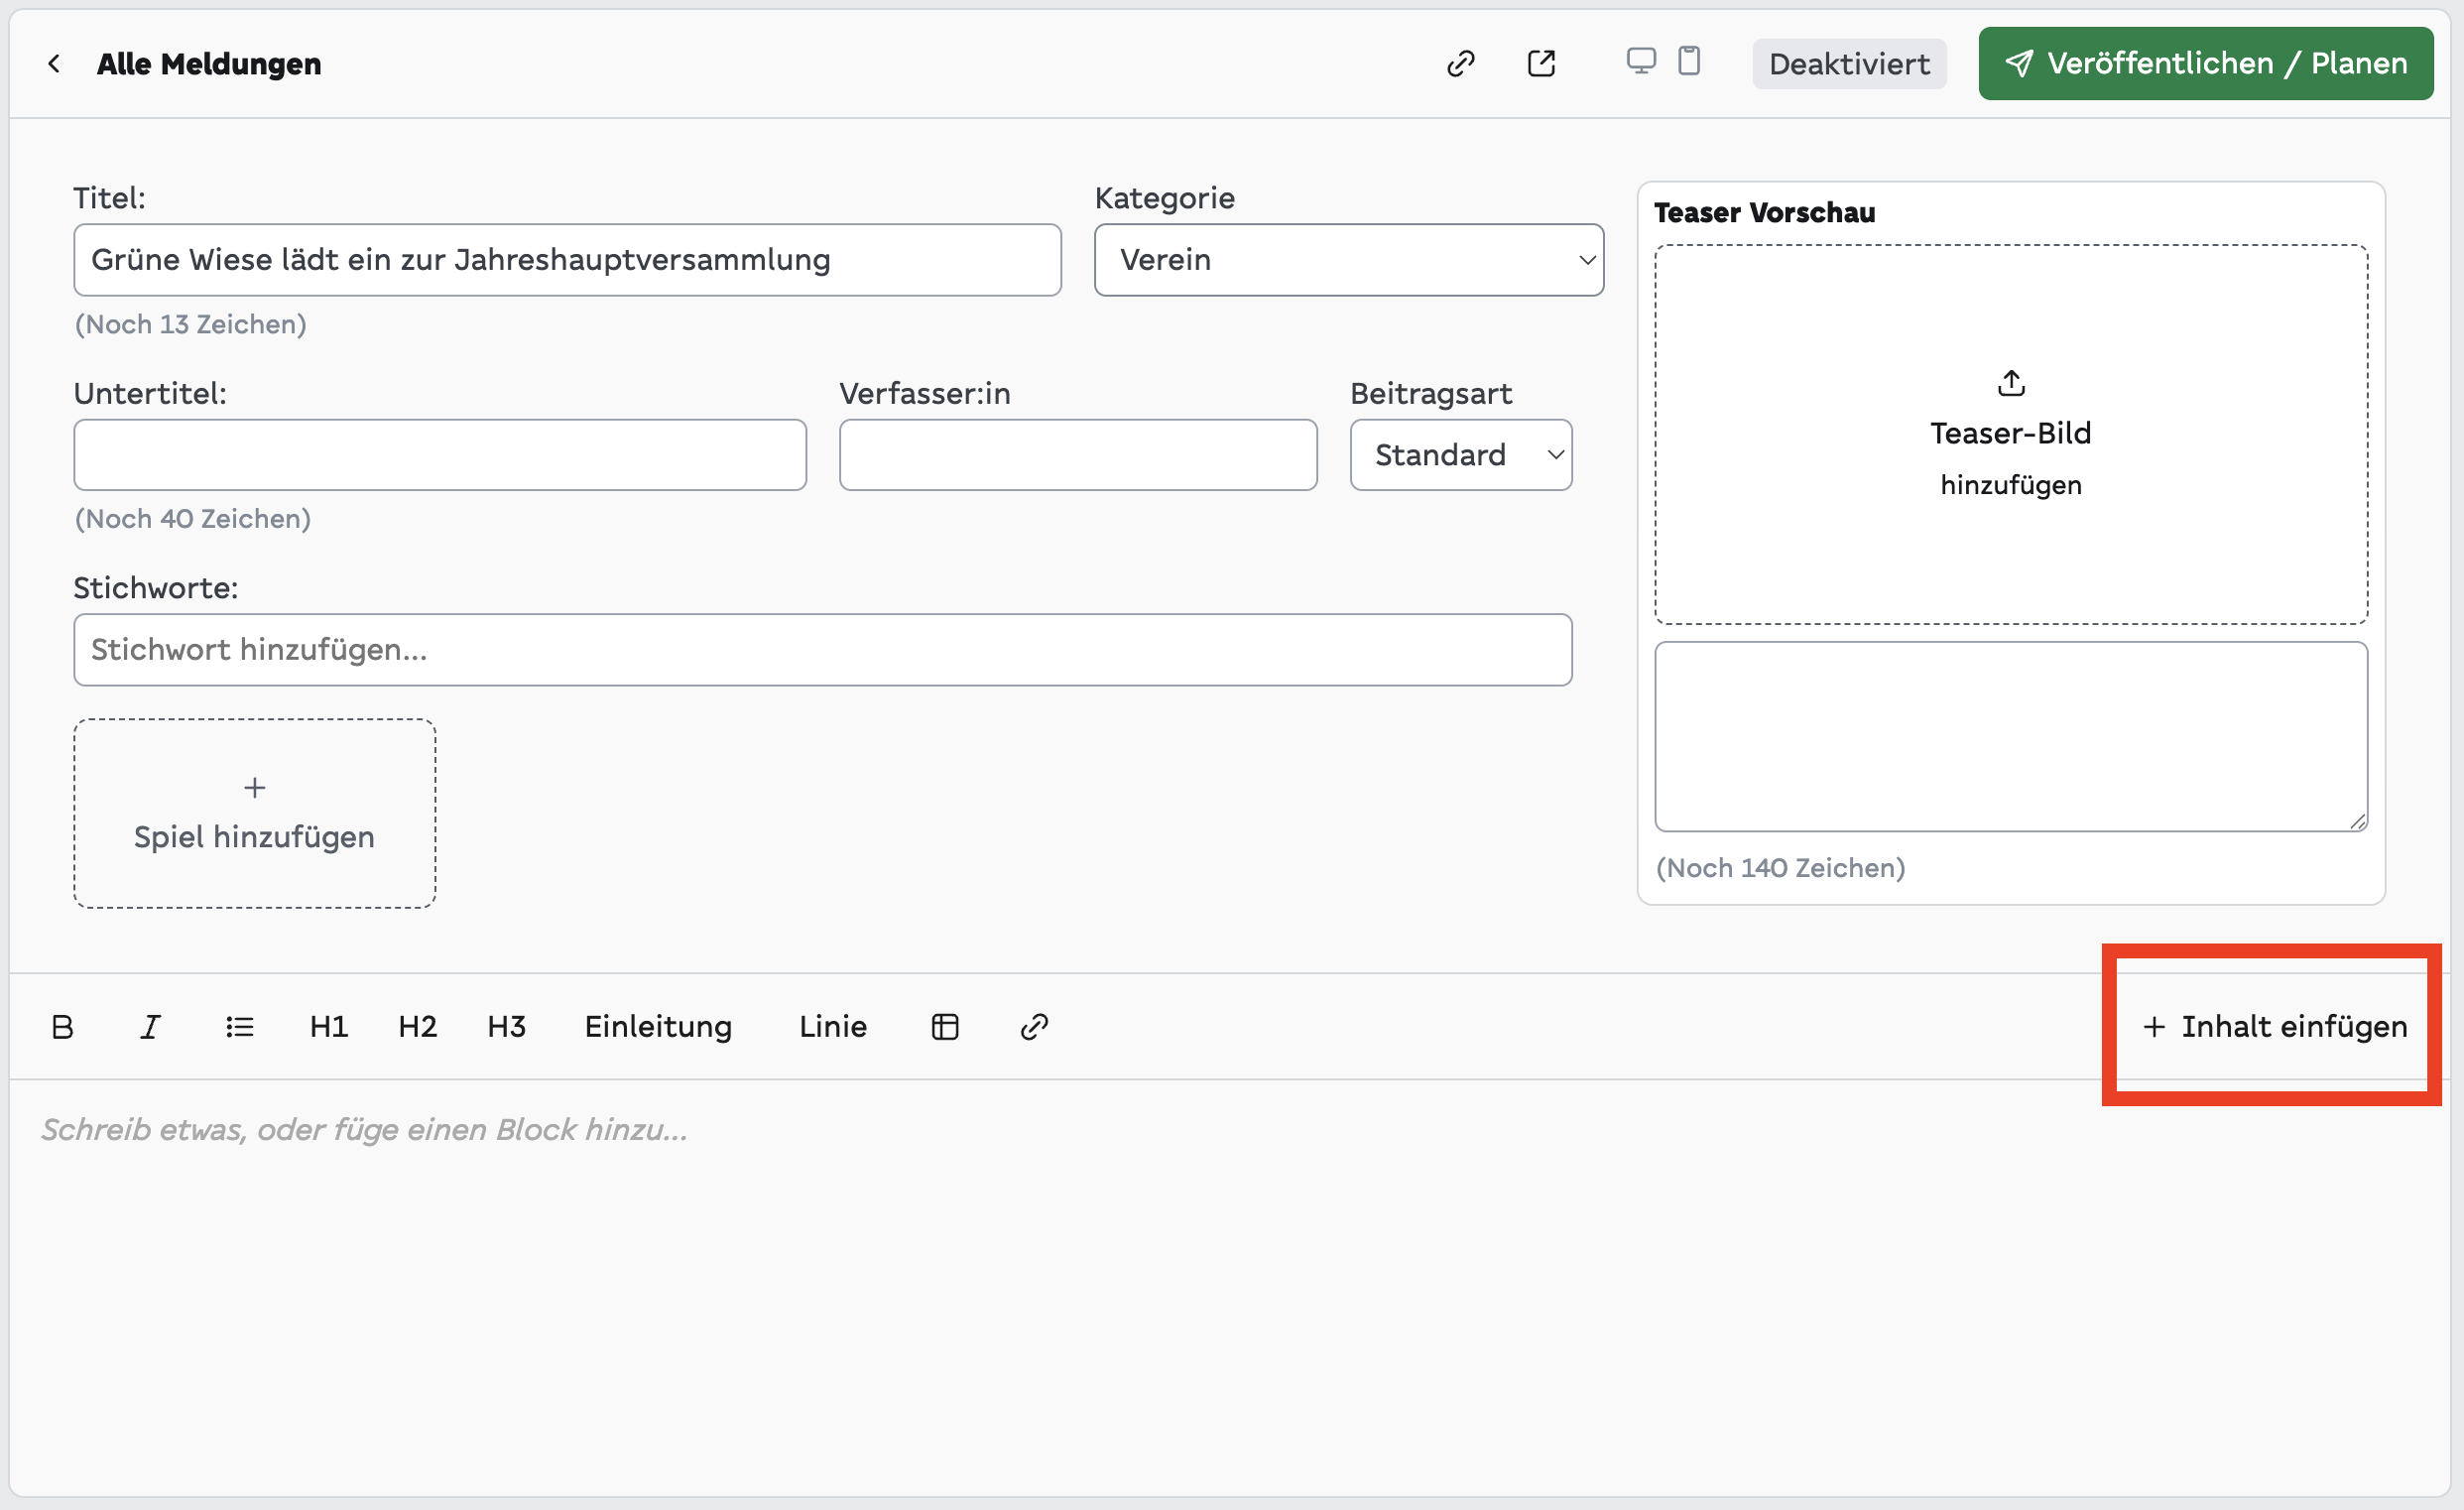Click Veröffentlichen / Planen button

click(x=2206, y=63)
